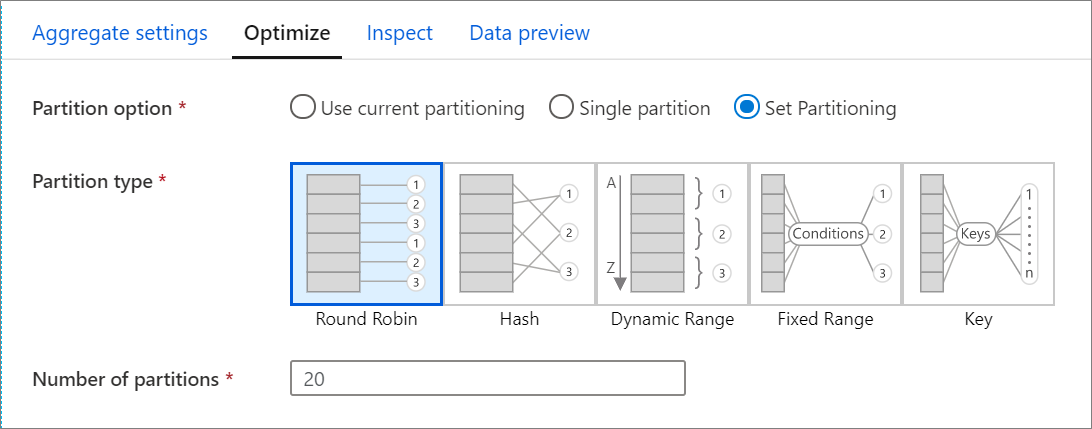Image resolution: width=1092 pixels, height=429 pixels.
Task: Click the Fixed Range caption text
Action: coord(825,320)
